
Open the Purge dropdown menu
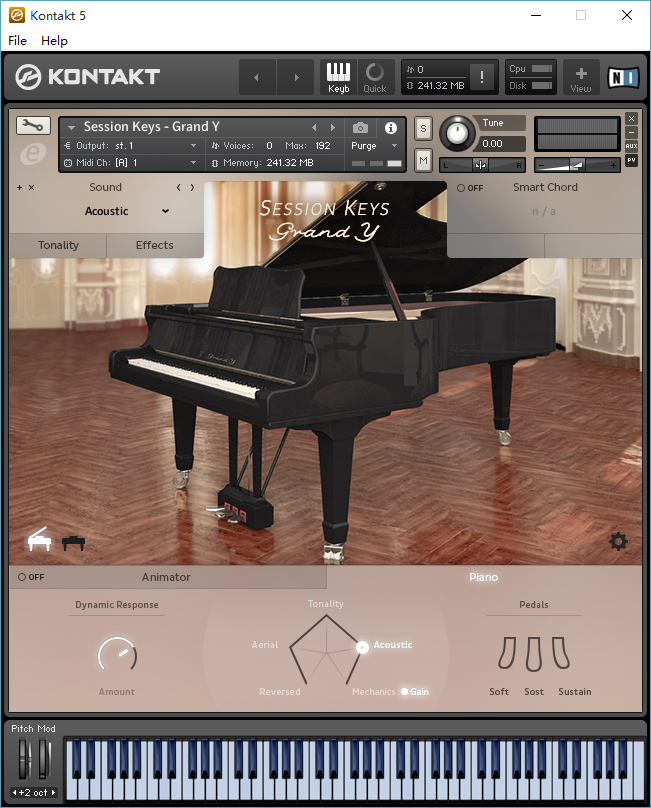tap(374, 146)
